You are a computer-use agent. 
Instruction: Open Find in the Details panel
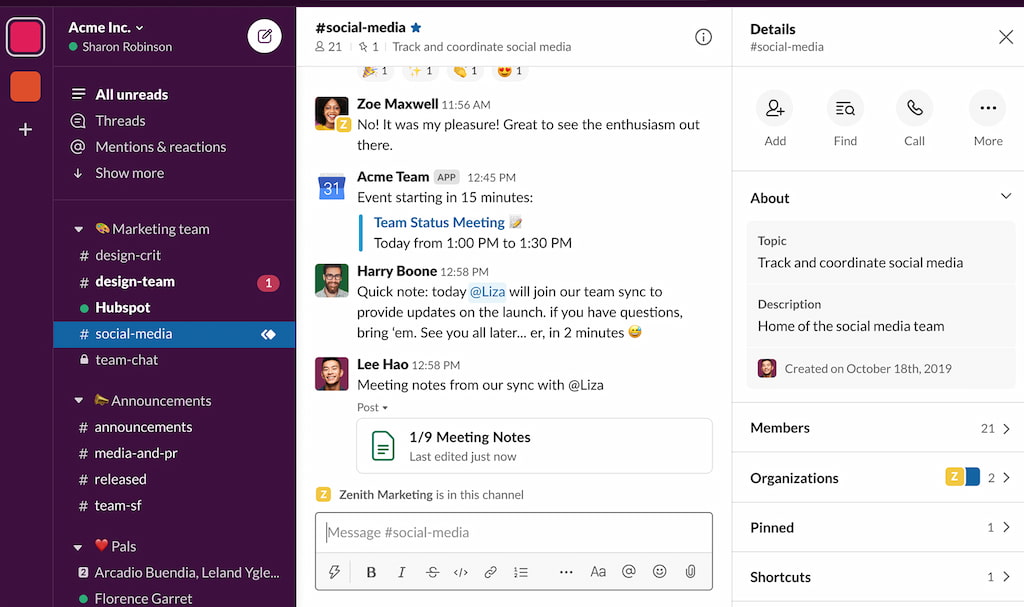845,108
